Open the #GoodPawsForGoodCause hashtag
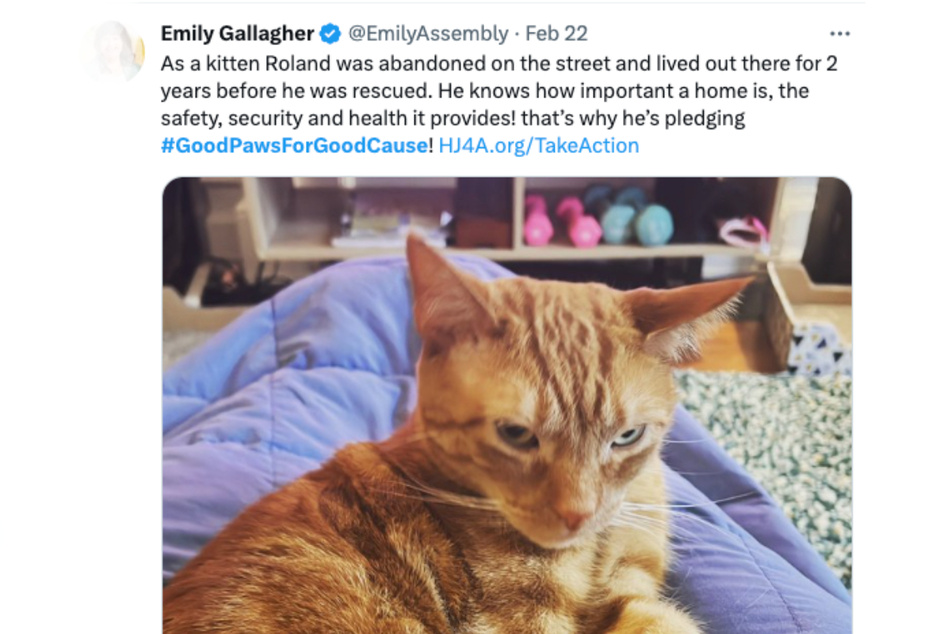Viewport: 951px width, 634px height. tap(294, 146)
